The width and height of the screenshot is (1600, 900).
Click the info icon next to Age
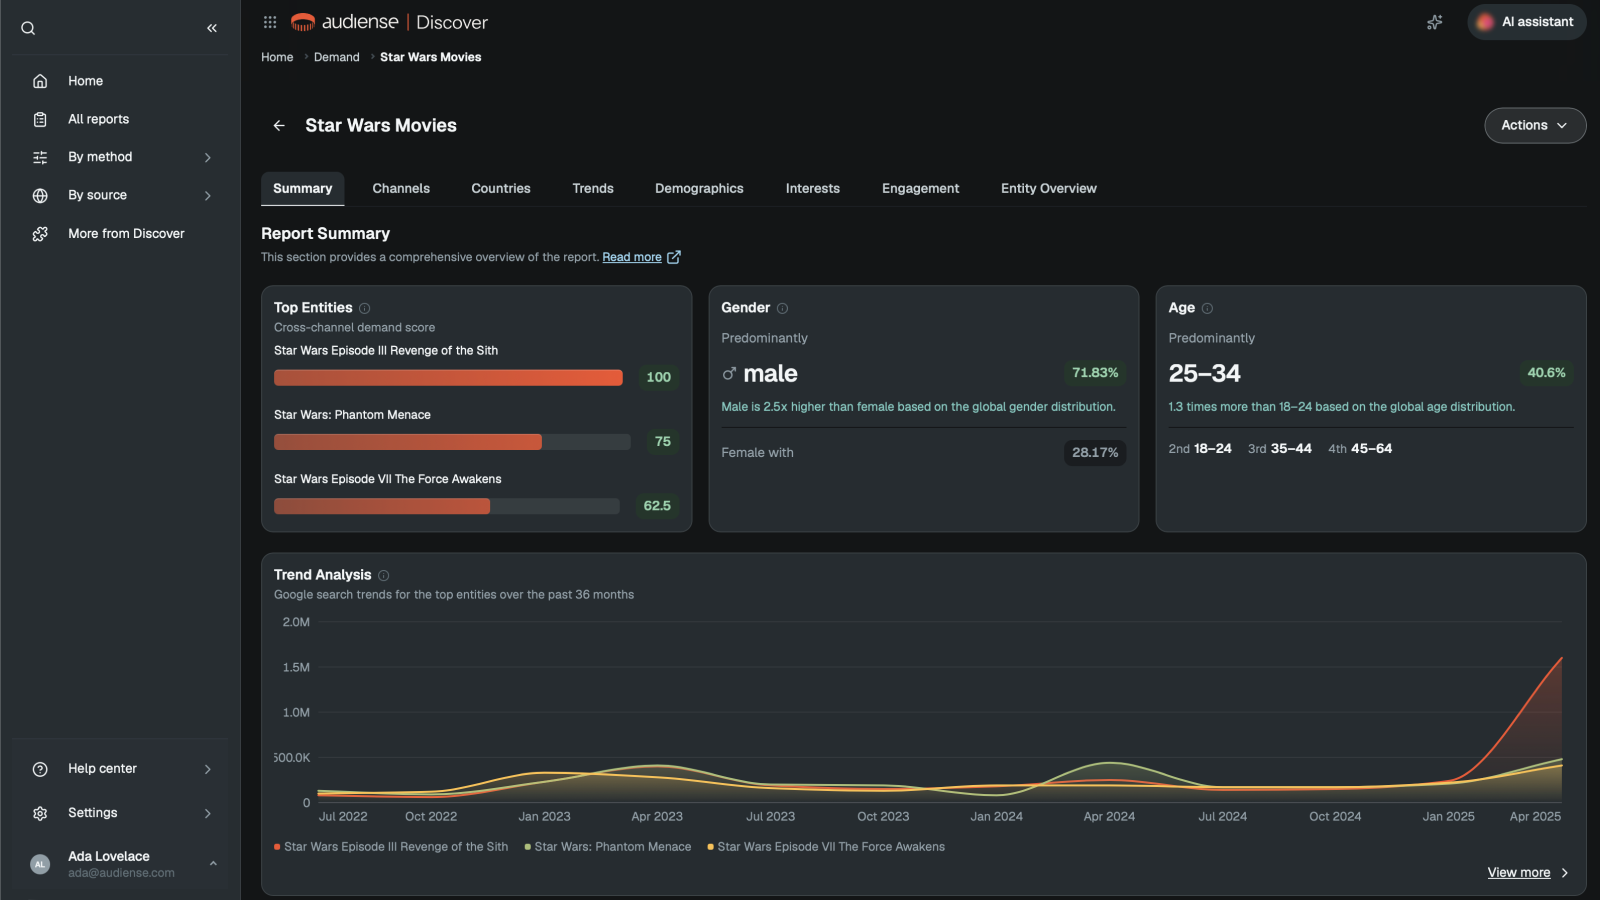click(x=1207, y=308)
